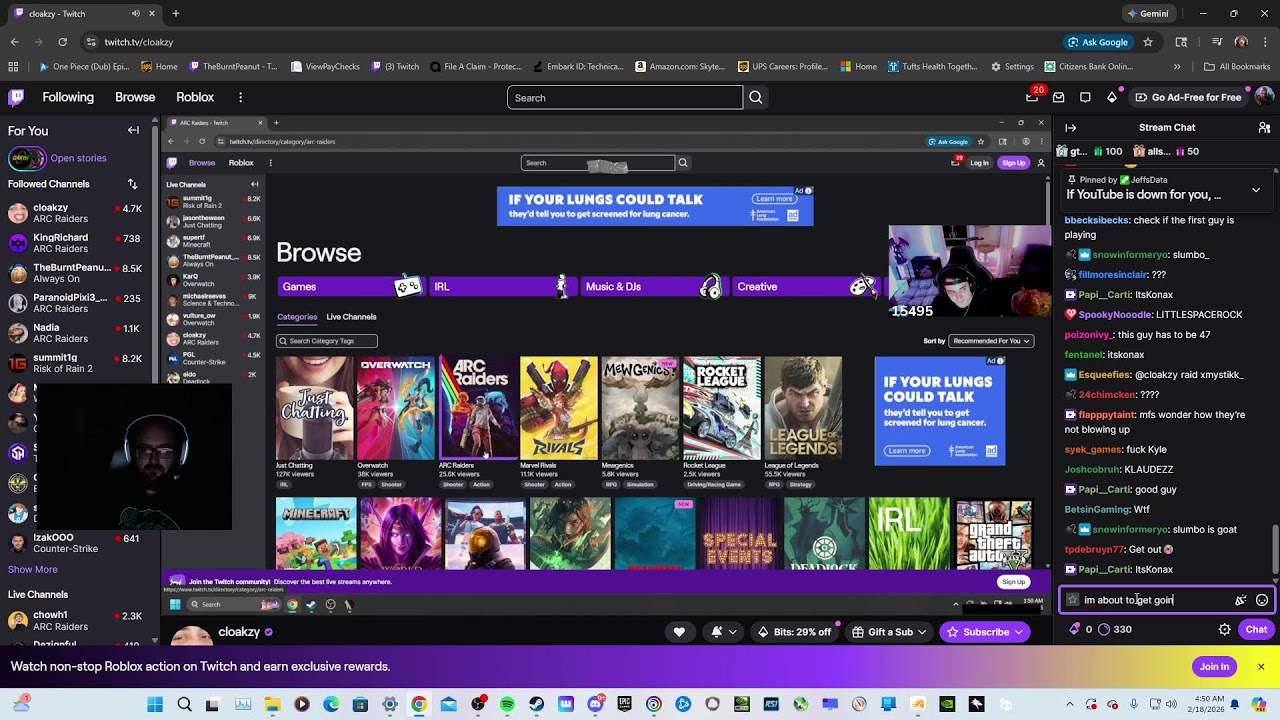Open the emote picker in chat

(1262, 600)
